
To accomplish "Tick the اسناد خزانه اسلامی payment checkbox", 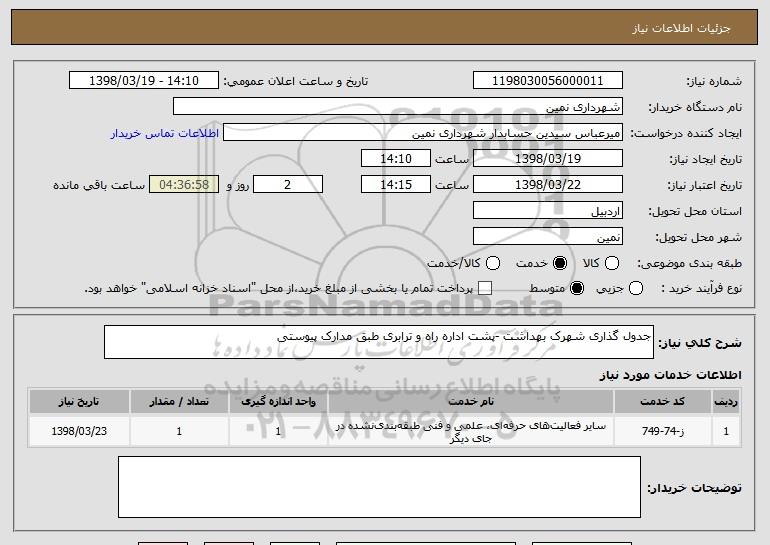I will [x=485, y=288].
